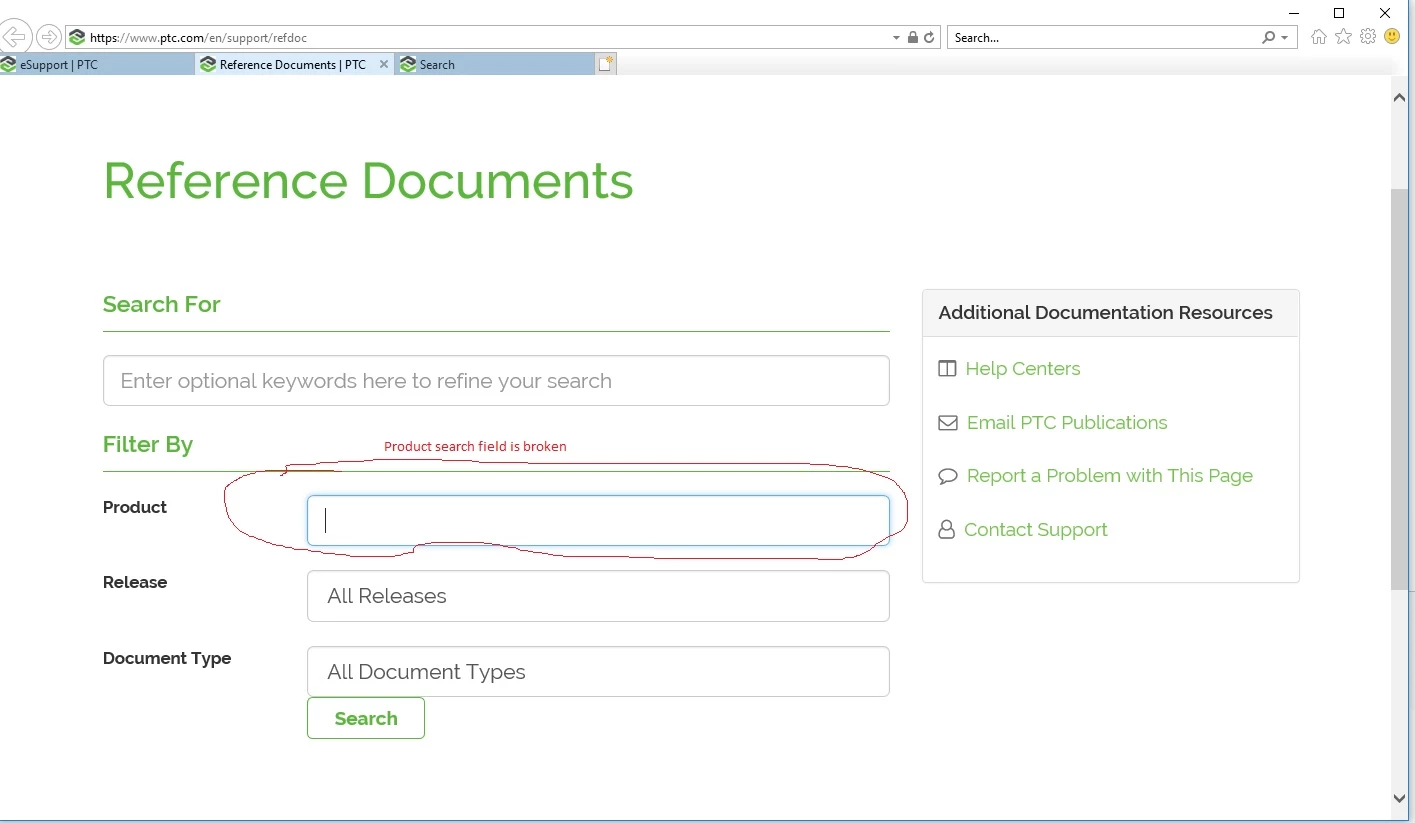
Task: Click the page scrollbar down arrow
Action: coord(1399,798)
